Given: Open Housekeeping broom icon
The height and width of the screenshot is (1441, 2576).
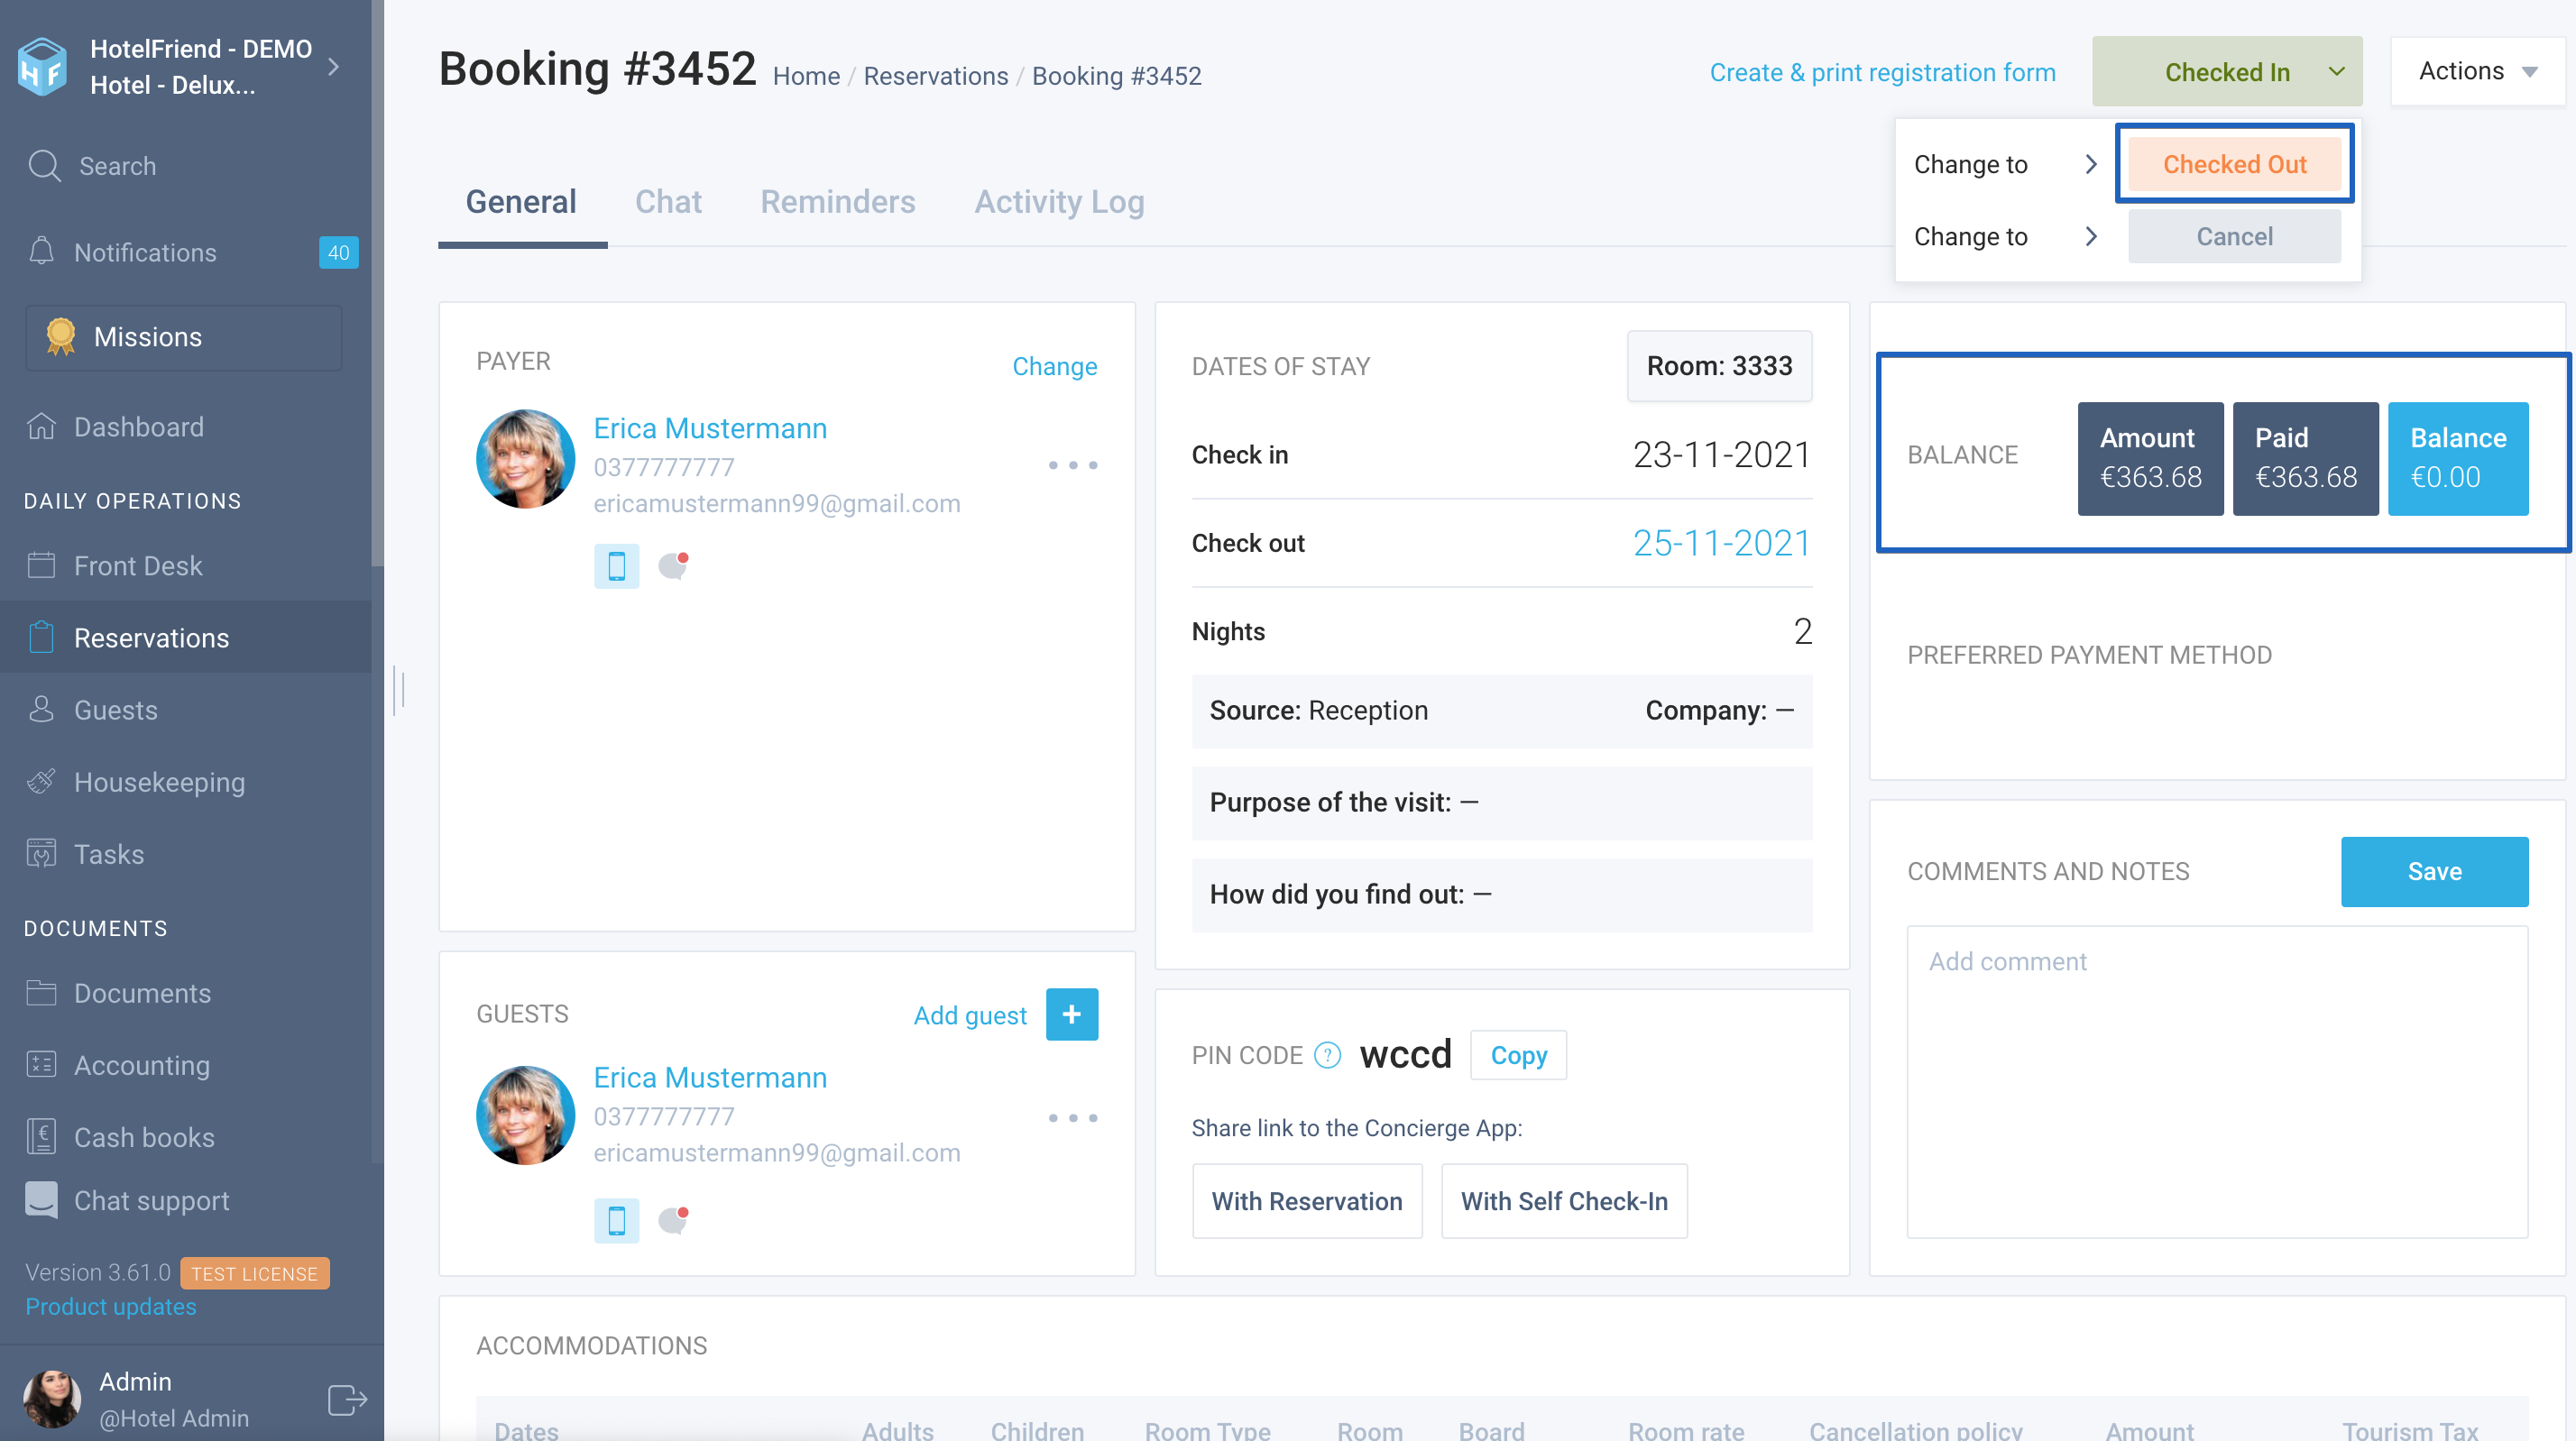Looking at the screenshot, I should coord(41,781).
